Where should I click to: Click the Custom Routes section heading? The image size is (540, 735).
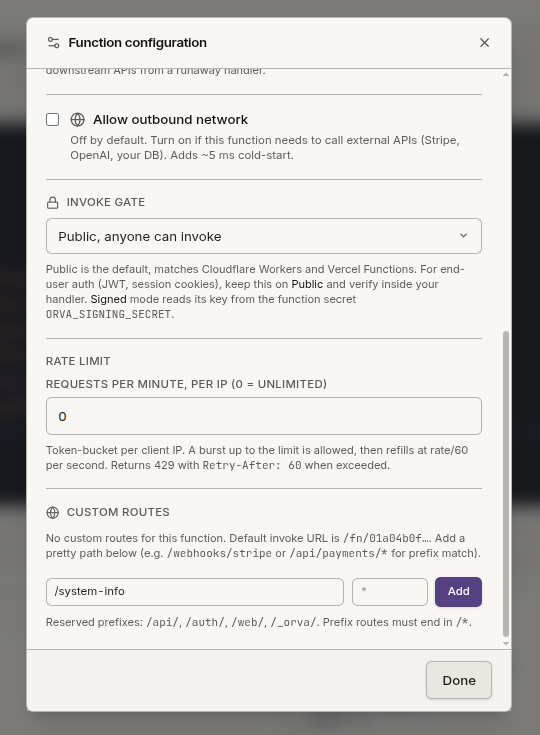(118, 512)
